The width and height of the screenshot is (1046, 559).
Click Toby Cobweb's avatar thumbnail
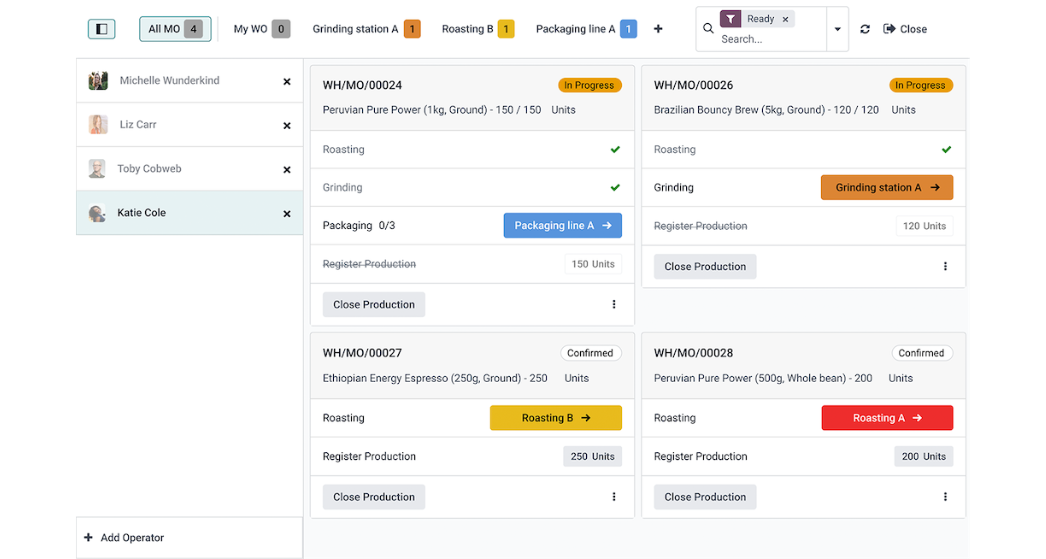pyautogui.click(x=97, y=169)
